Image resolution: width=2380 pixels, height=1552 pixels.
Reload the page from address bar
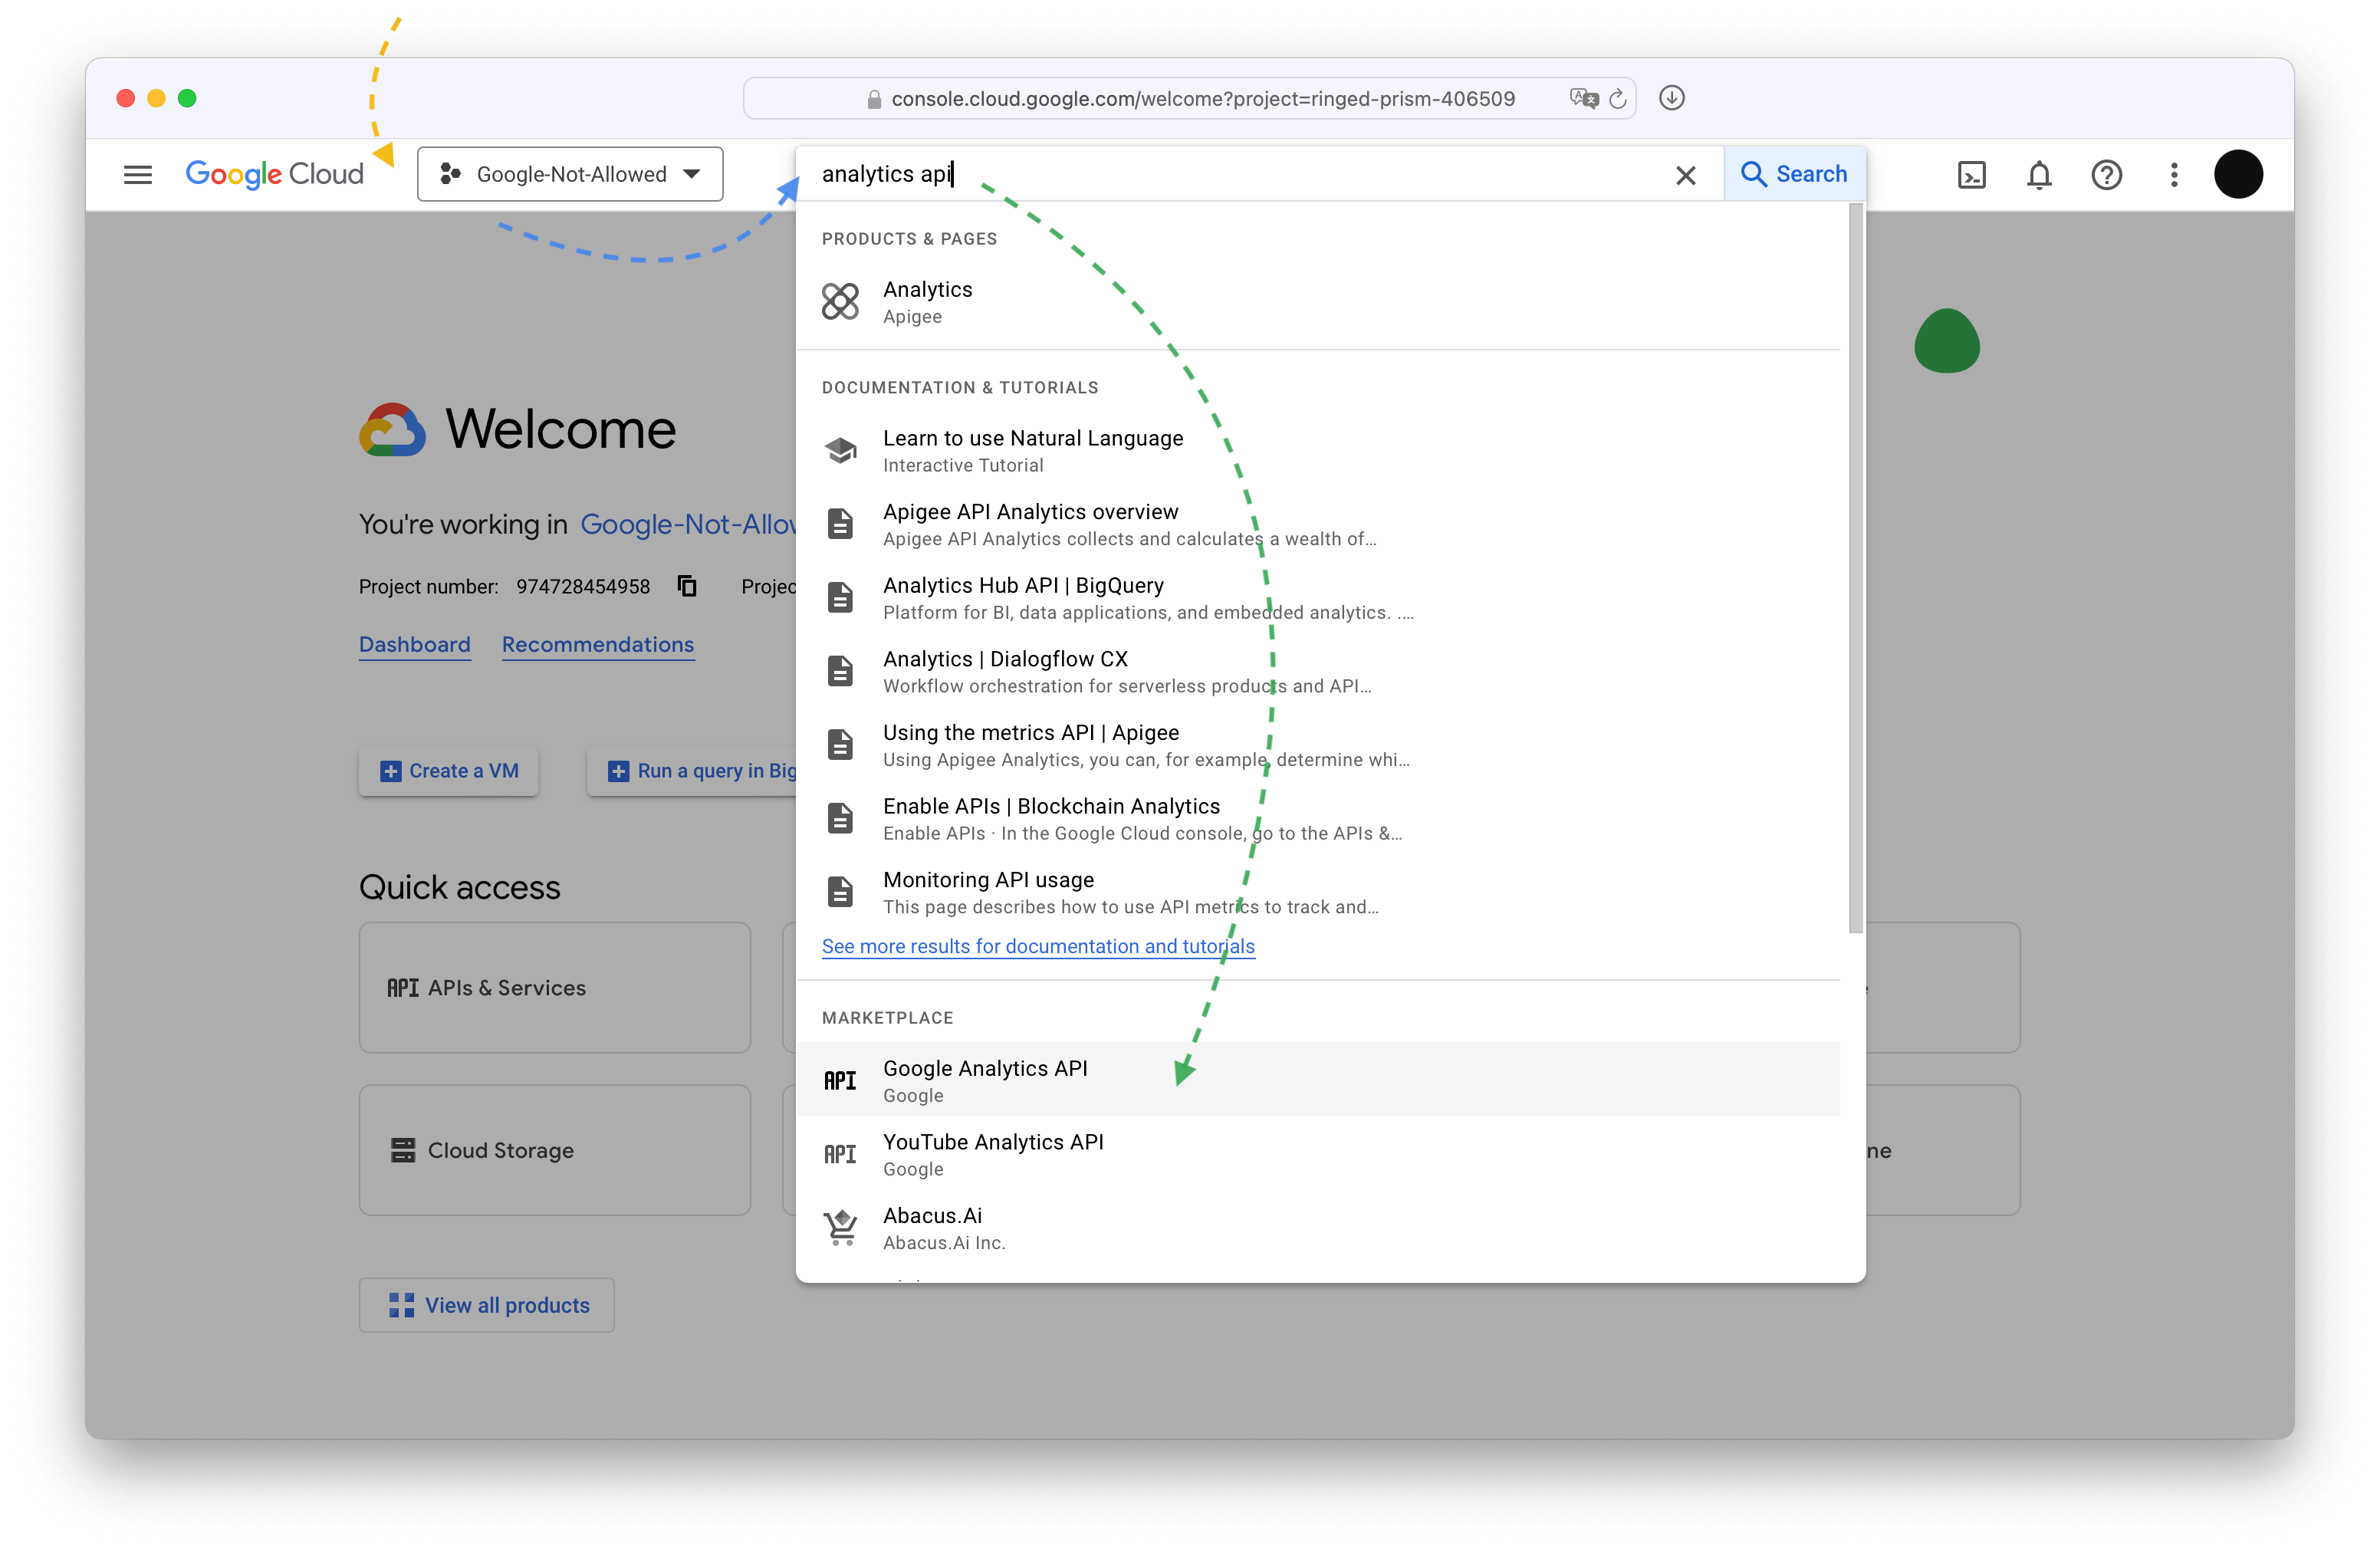point(1617,99)
